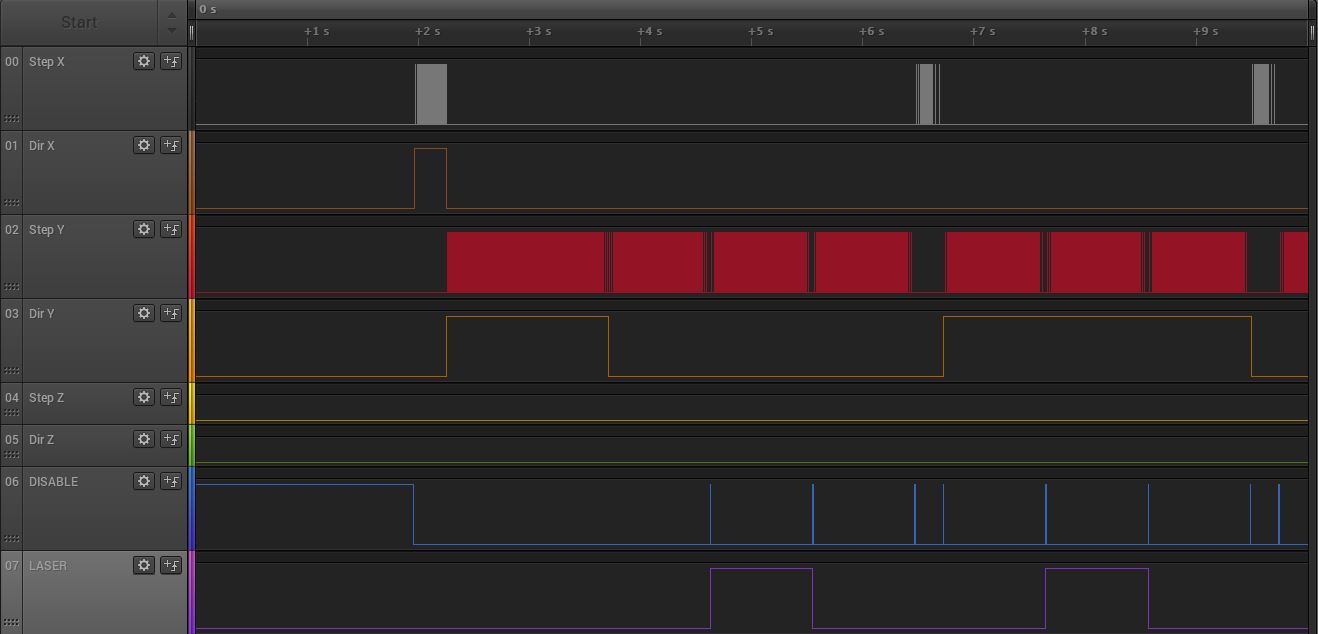Open trigger settings for Dir X channel

click(x=171, y=145)
